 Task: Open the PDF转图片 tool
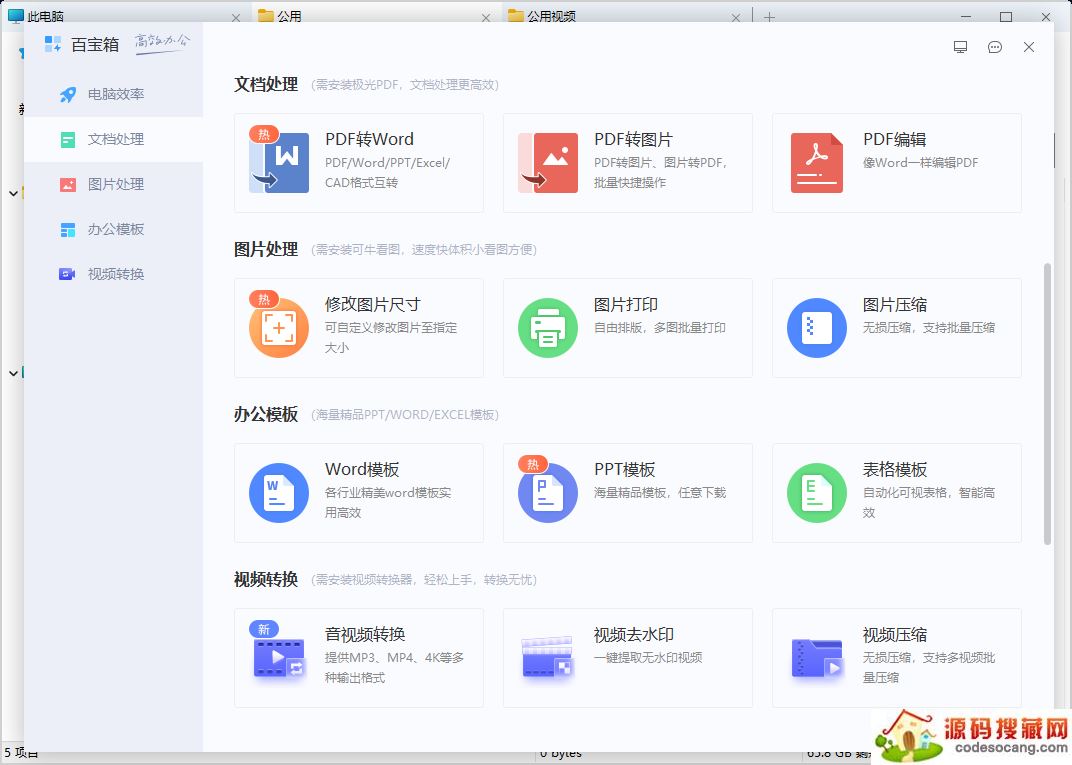click(x=627, y=163)
